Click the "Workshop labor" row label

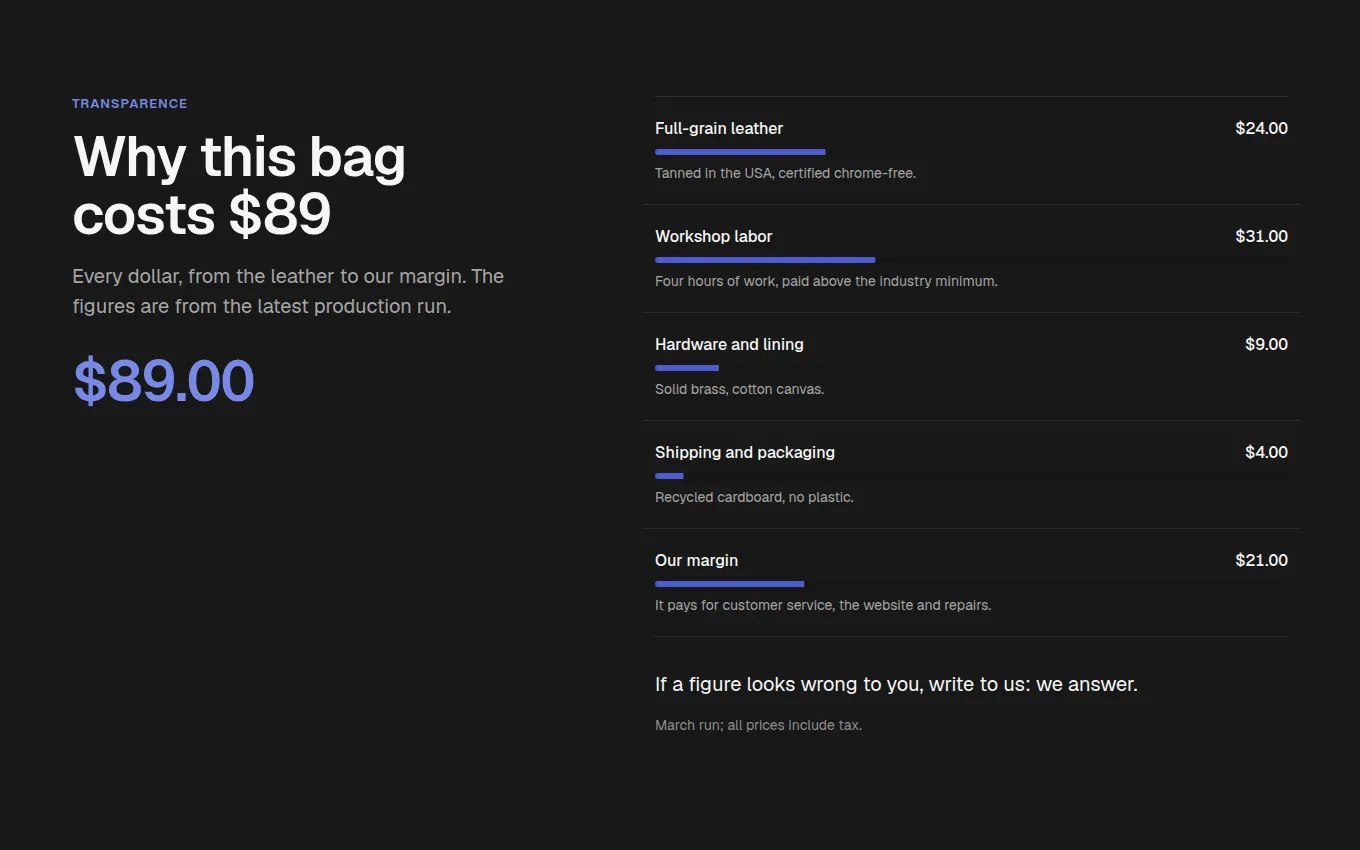(714, 236)
